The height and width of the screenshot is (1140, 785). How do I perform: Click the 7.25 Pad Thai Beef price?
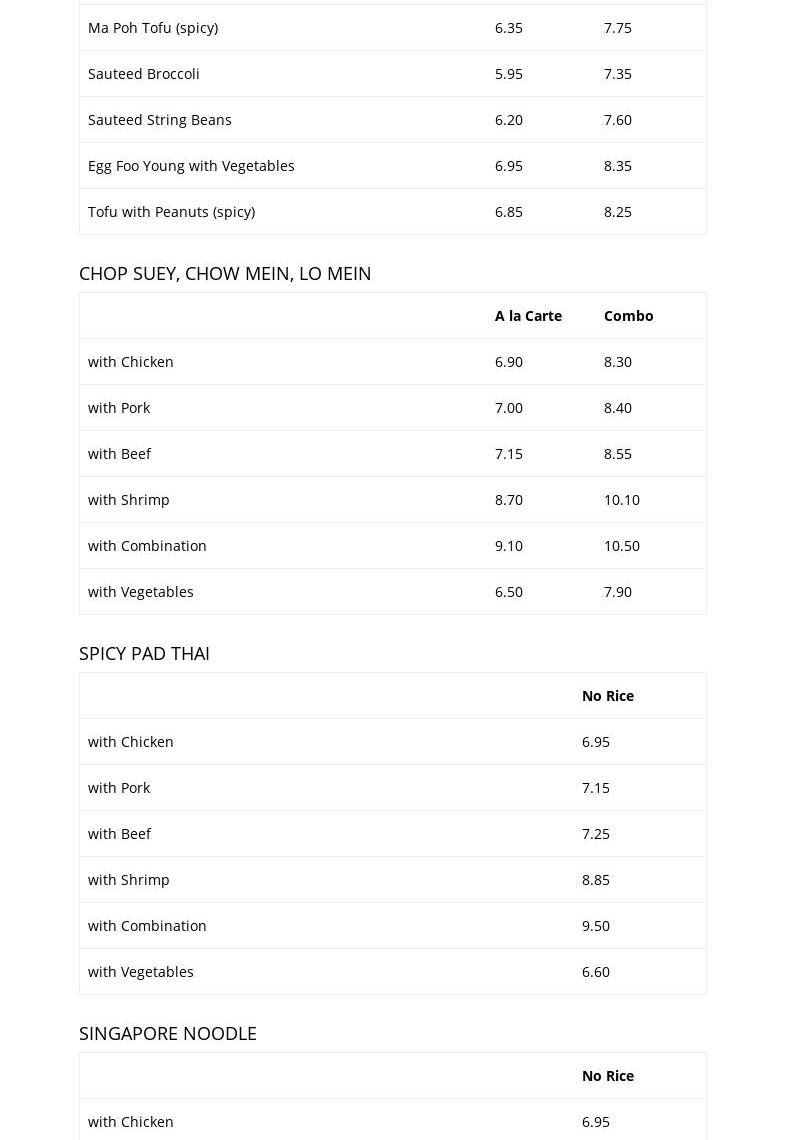(595, 834)
